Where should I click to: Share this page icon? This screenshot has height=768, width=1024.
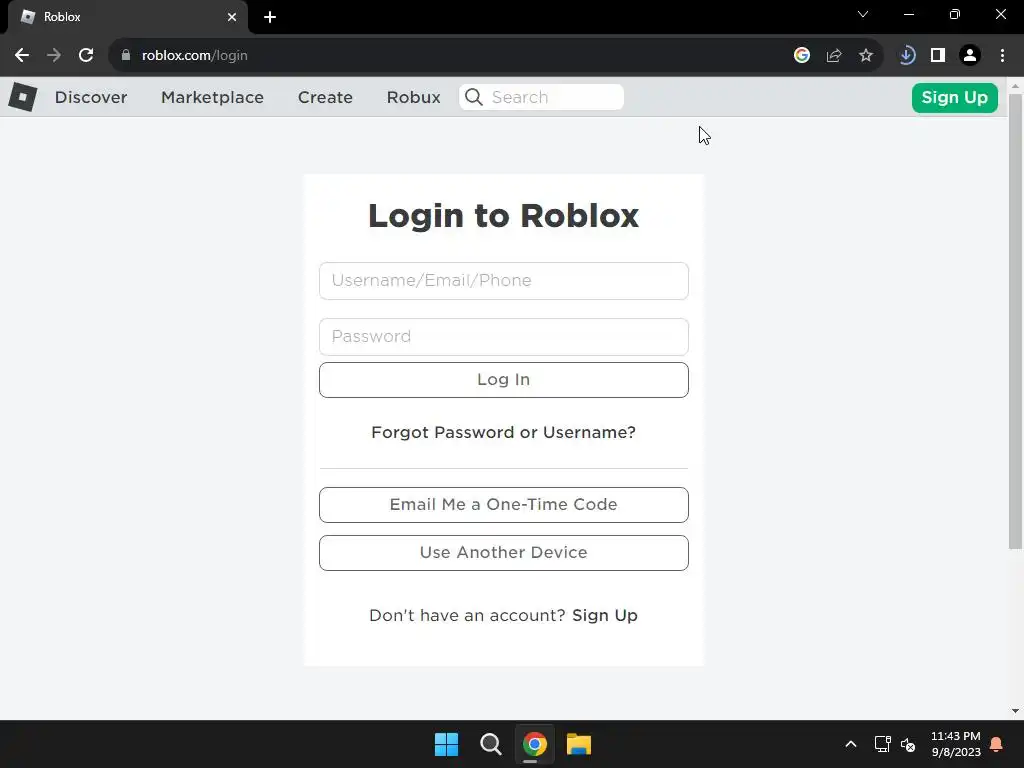(x=834, y=56)
